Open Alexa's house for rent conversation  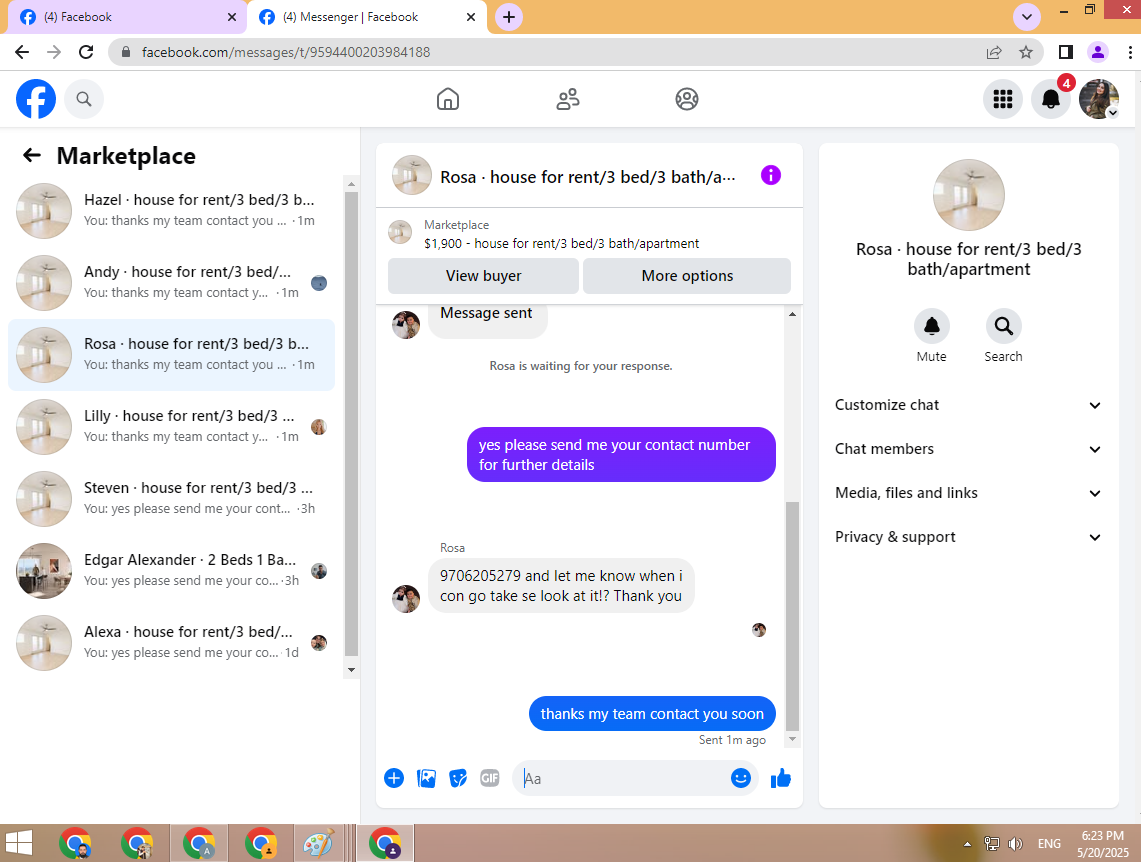pyautogui.click(x=172, y=642)
